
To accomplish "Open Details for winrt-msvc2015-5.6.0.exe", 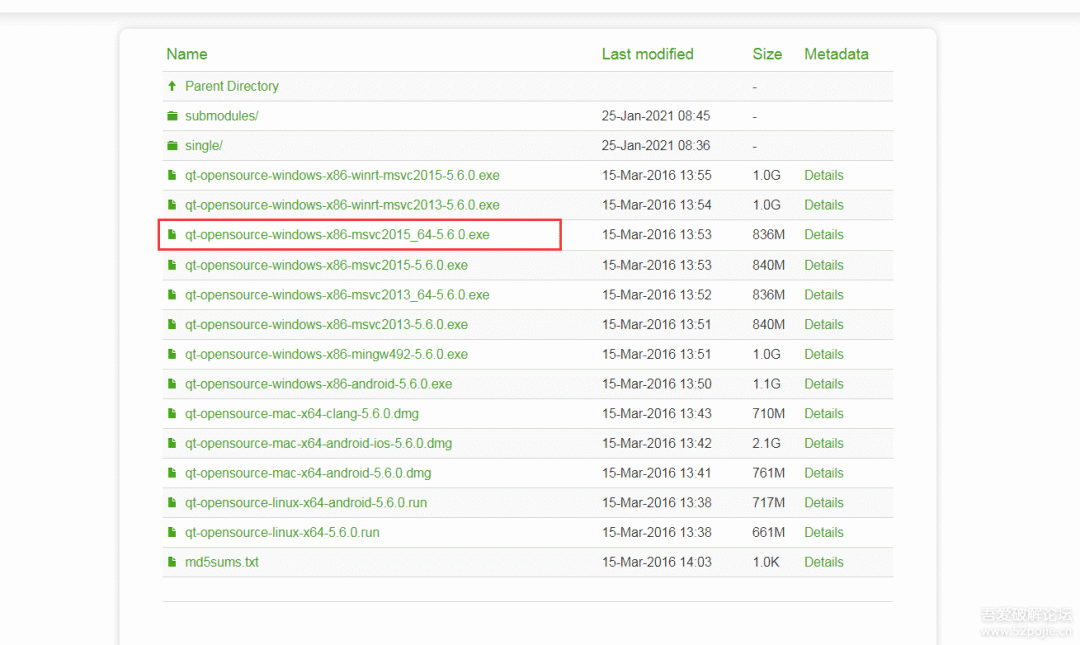I will click(x=824, y=175).
